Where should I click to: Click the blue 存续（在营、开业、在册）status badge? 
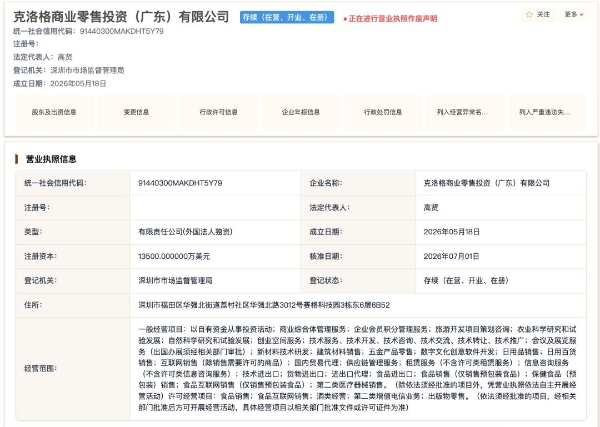[x=287, y=17]
